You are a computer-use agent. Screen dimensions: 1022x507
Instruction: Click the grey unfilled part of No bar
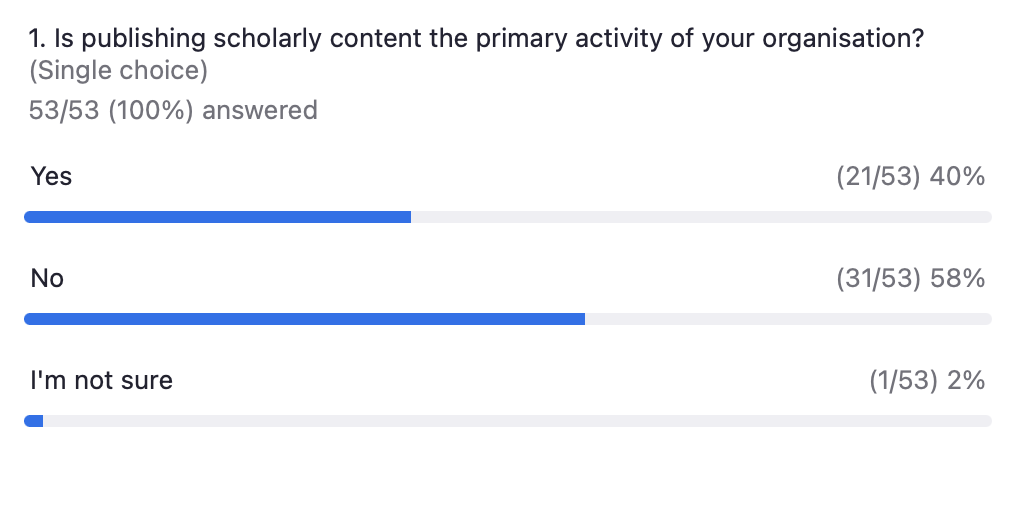tap(788, 319)
